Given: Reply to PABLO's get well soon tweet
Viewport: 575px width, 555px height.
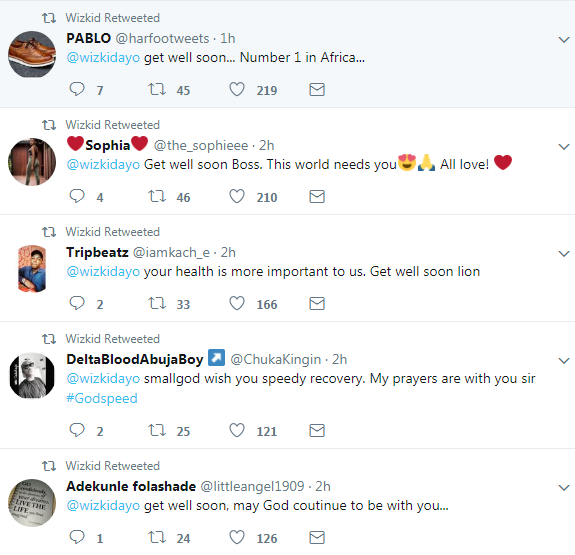Looking at the screenshot, I should [77, 89].
